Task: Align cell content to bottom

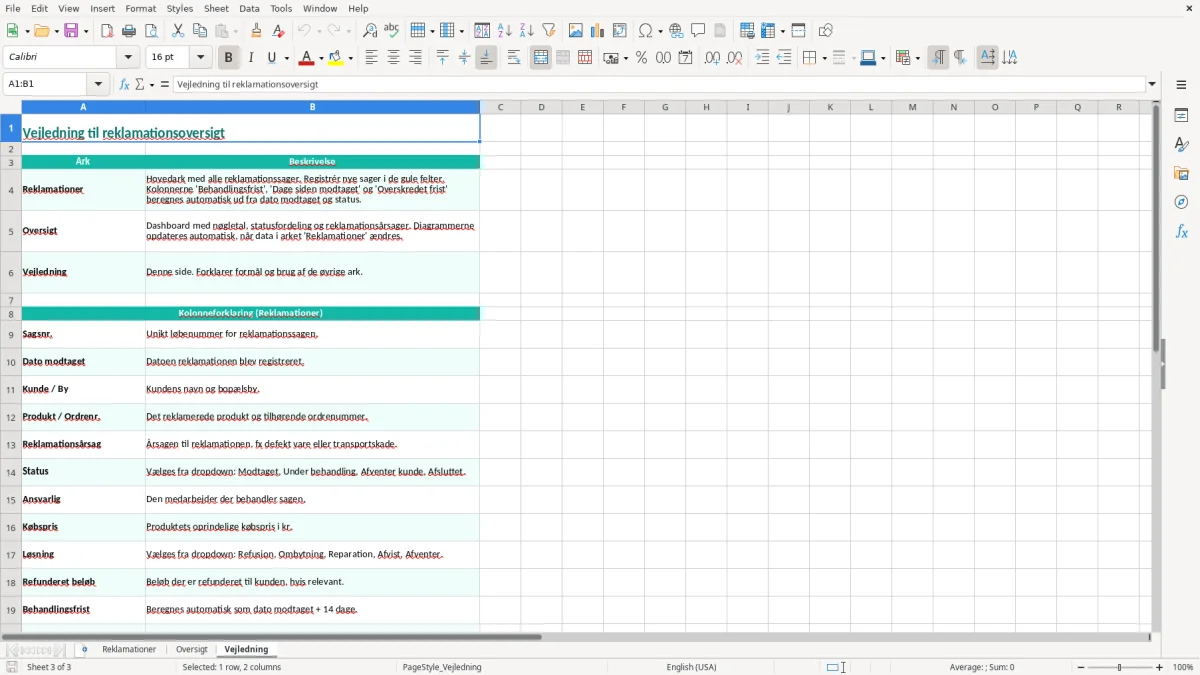Action: (486, 58)
